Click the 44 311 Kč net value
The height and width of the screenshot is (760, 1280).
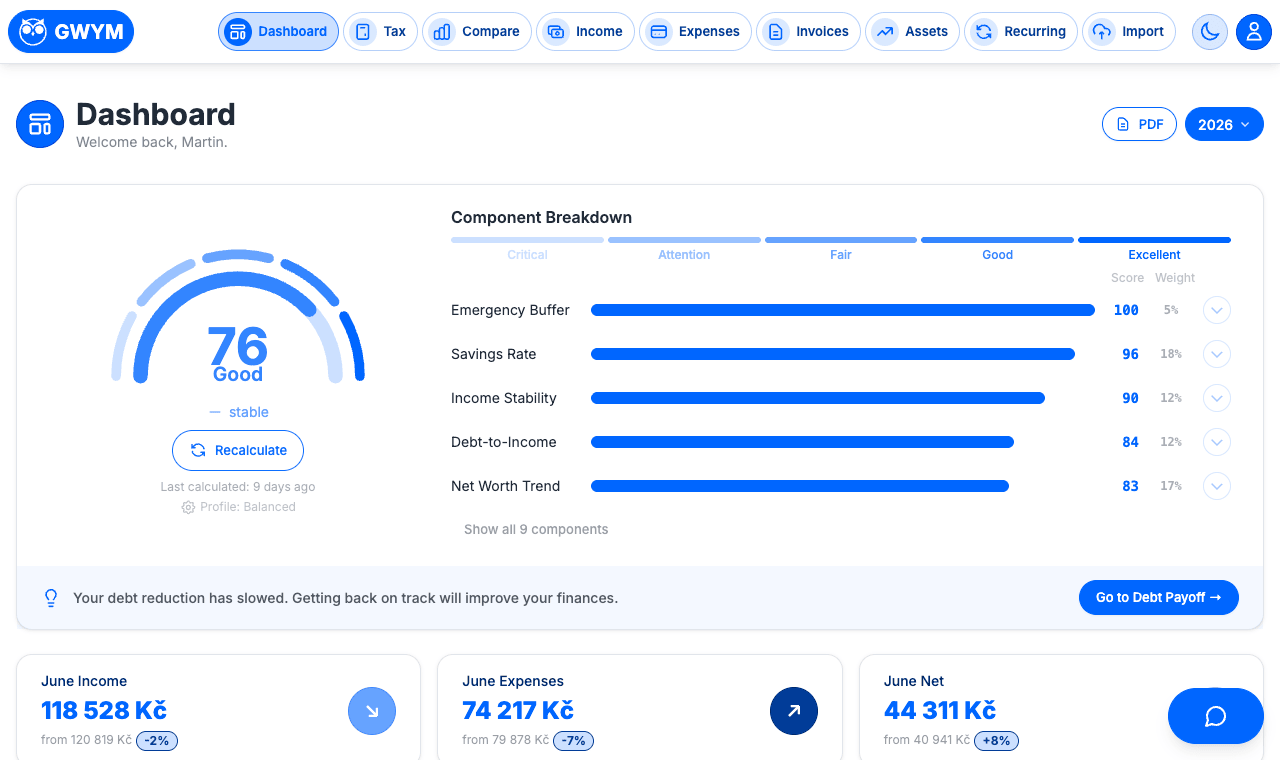point(940,711)
